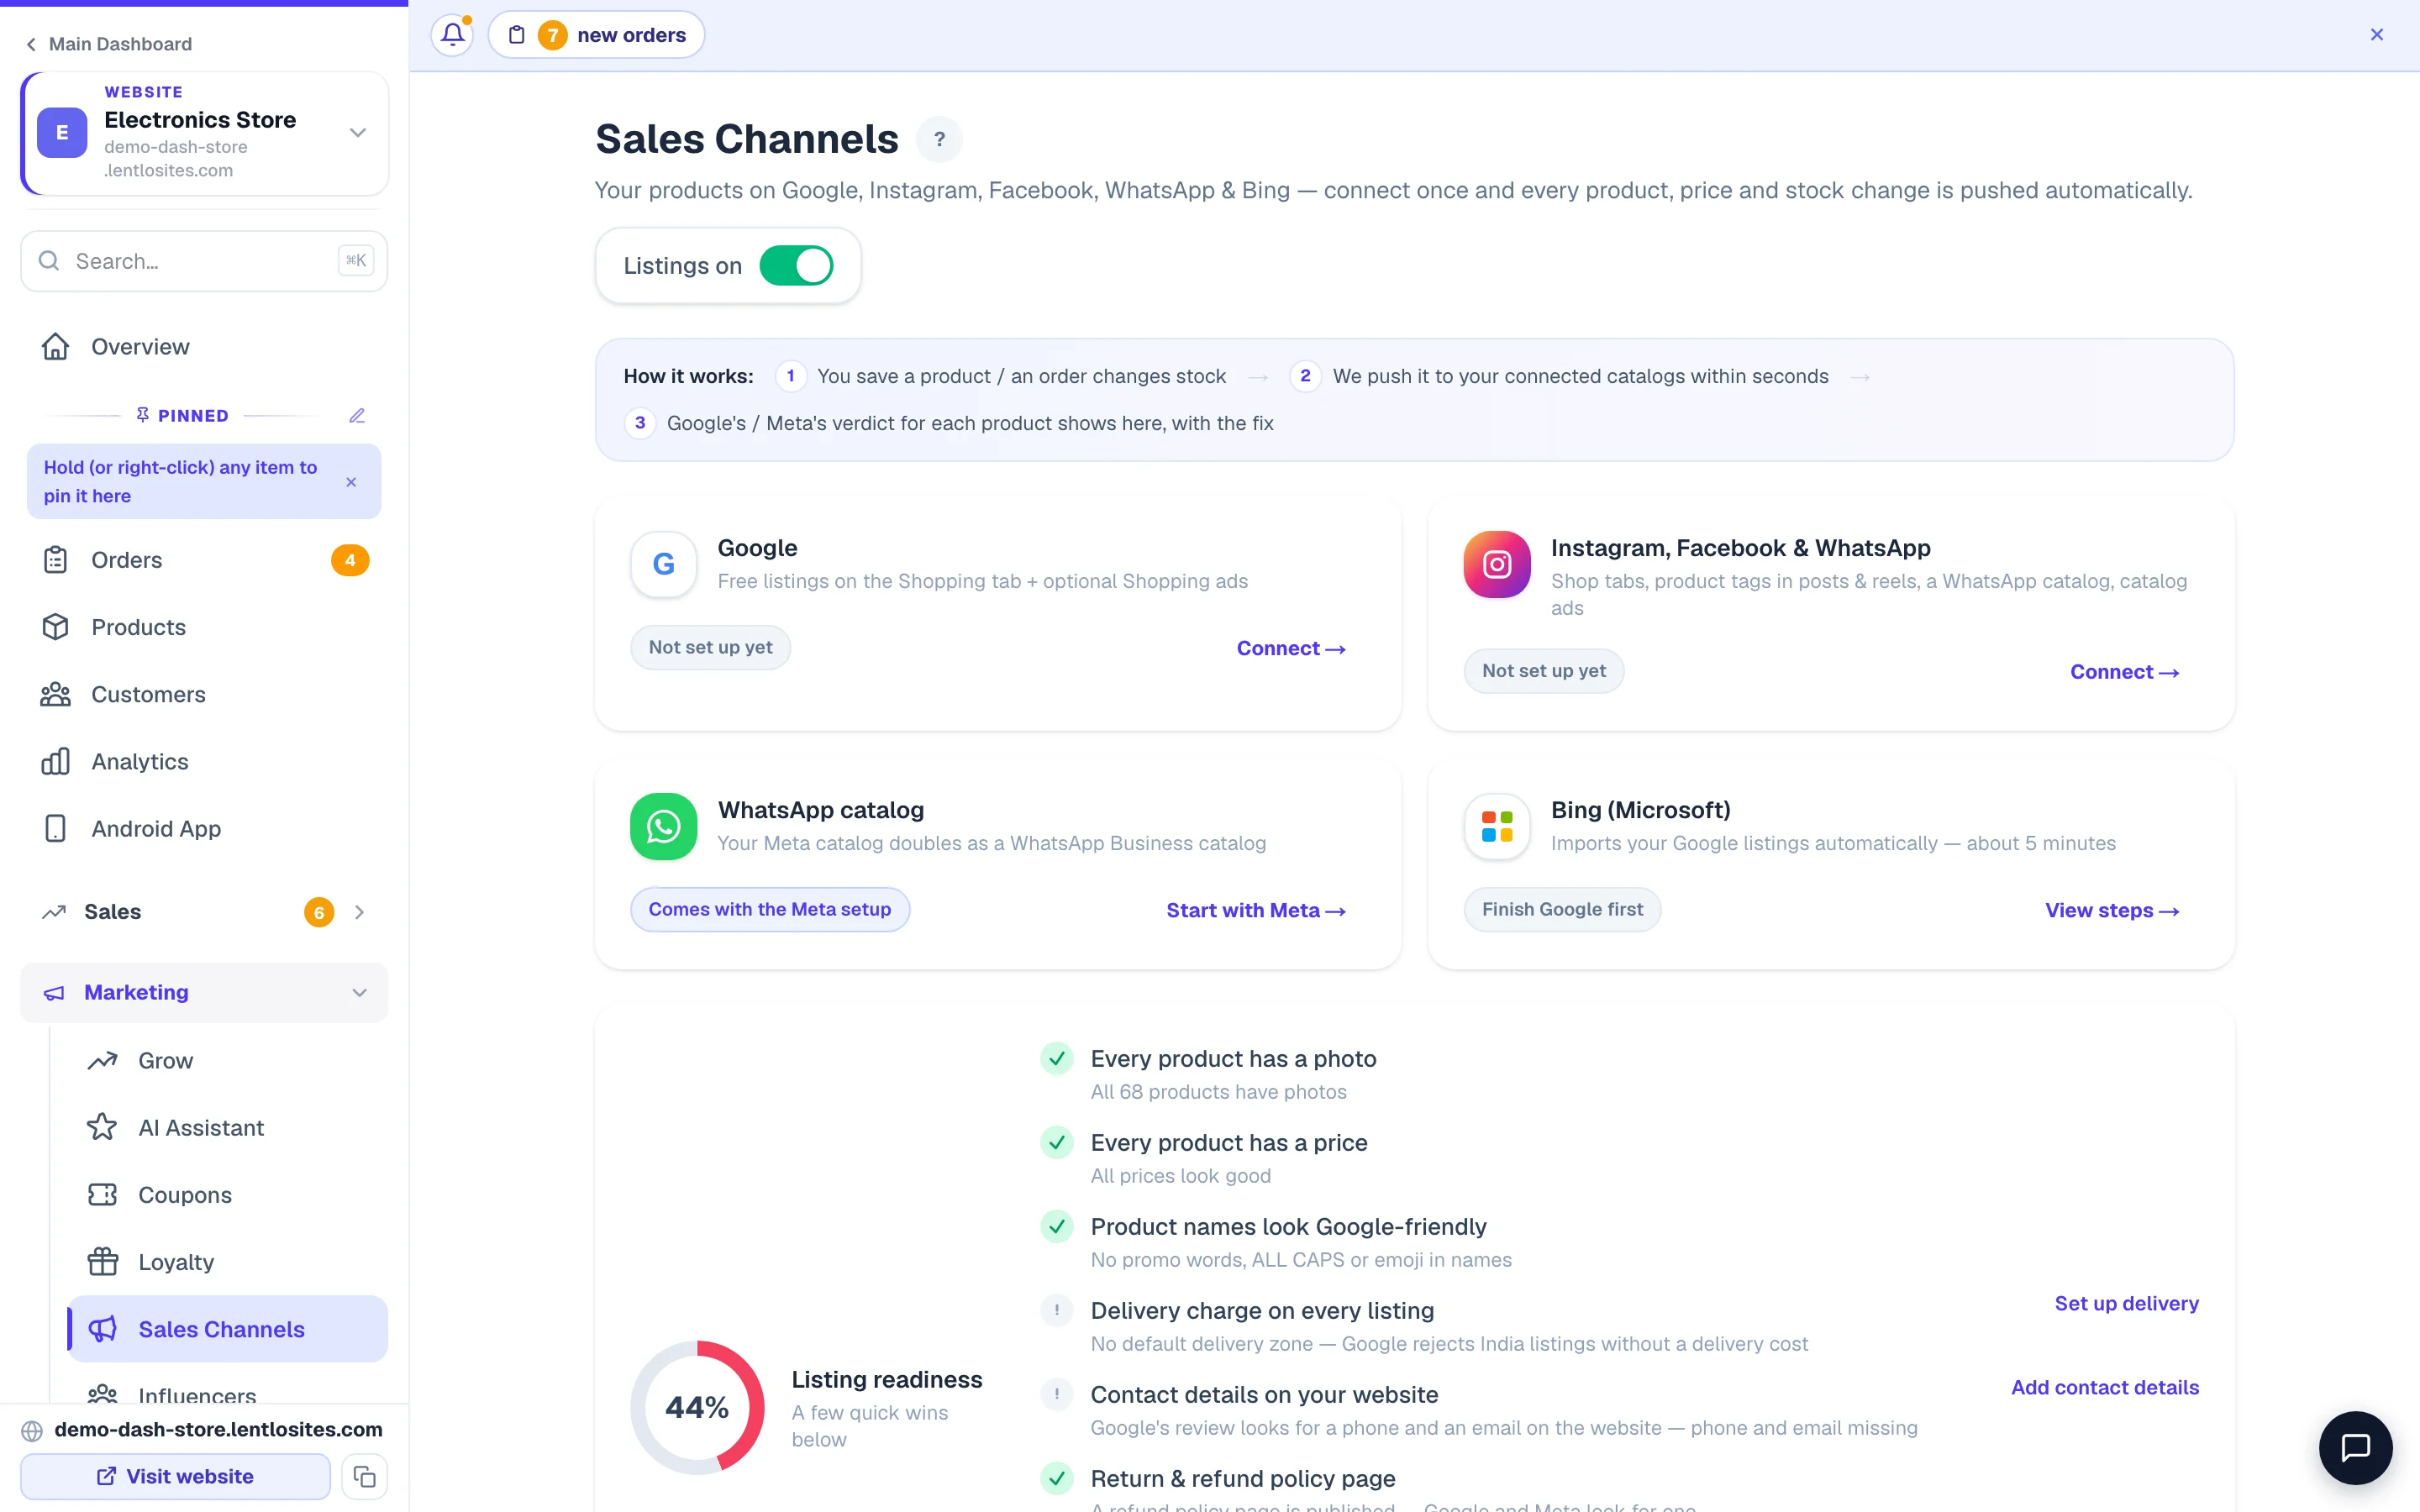Open Products in the sidebar
2420x1512 pixels.
[x=204, y=627]
